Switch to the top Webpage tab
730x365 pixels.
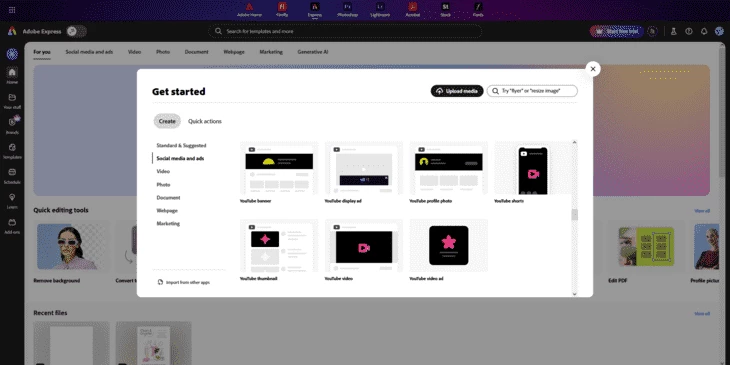click(x=234, y=52)
